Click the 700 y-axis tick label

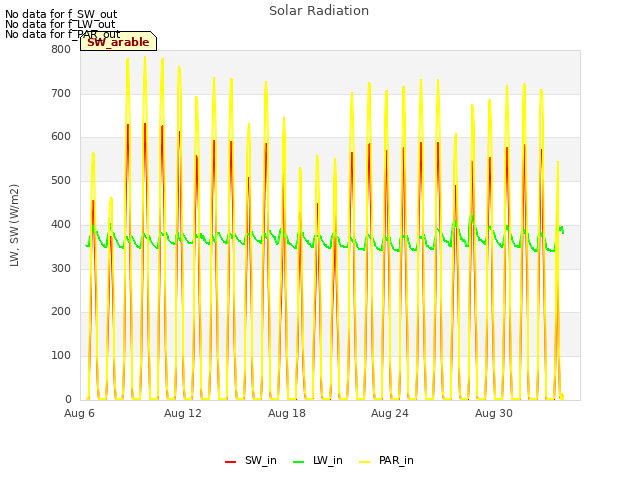(61, 93)
